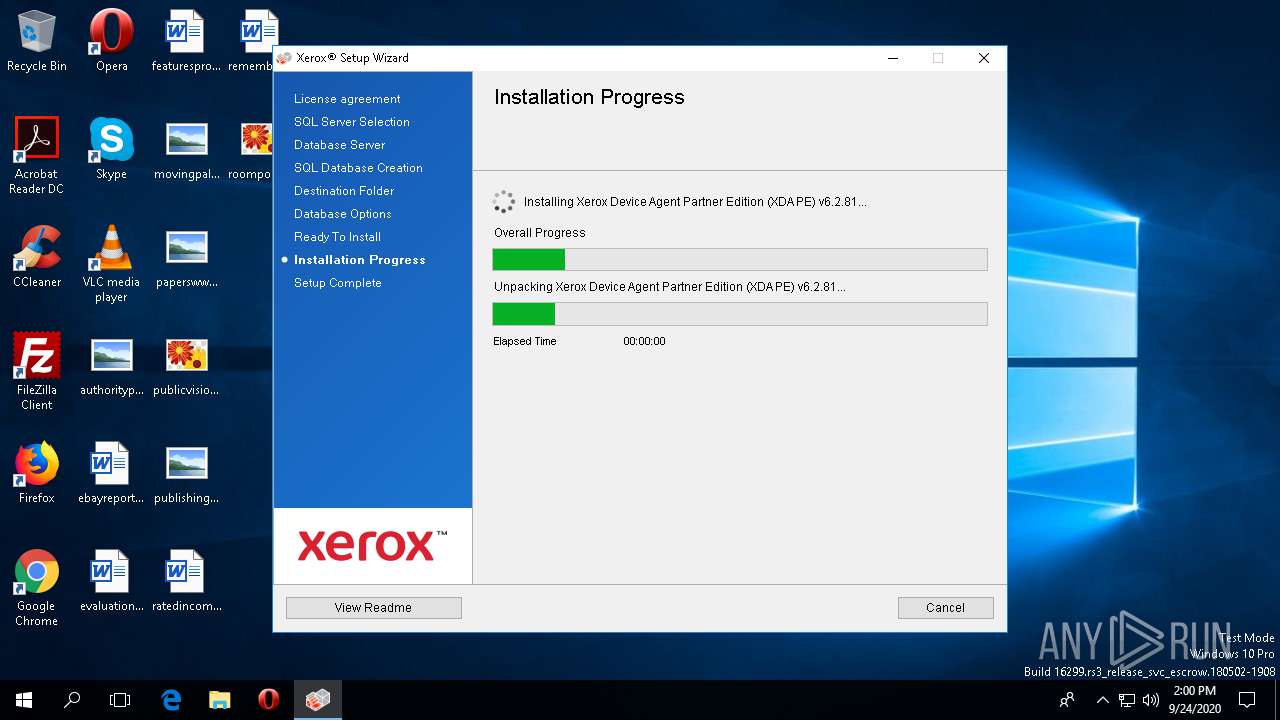This screenshot has width=1280, height=720.
Task: Click the View Readme button
Action: [x=373, y=608]
